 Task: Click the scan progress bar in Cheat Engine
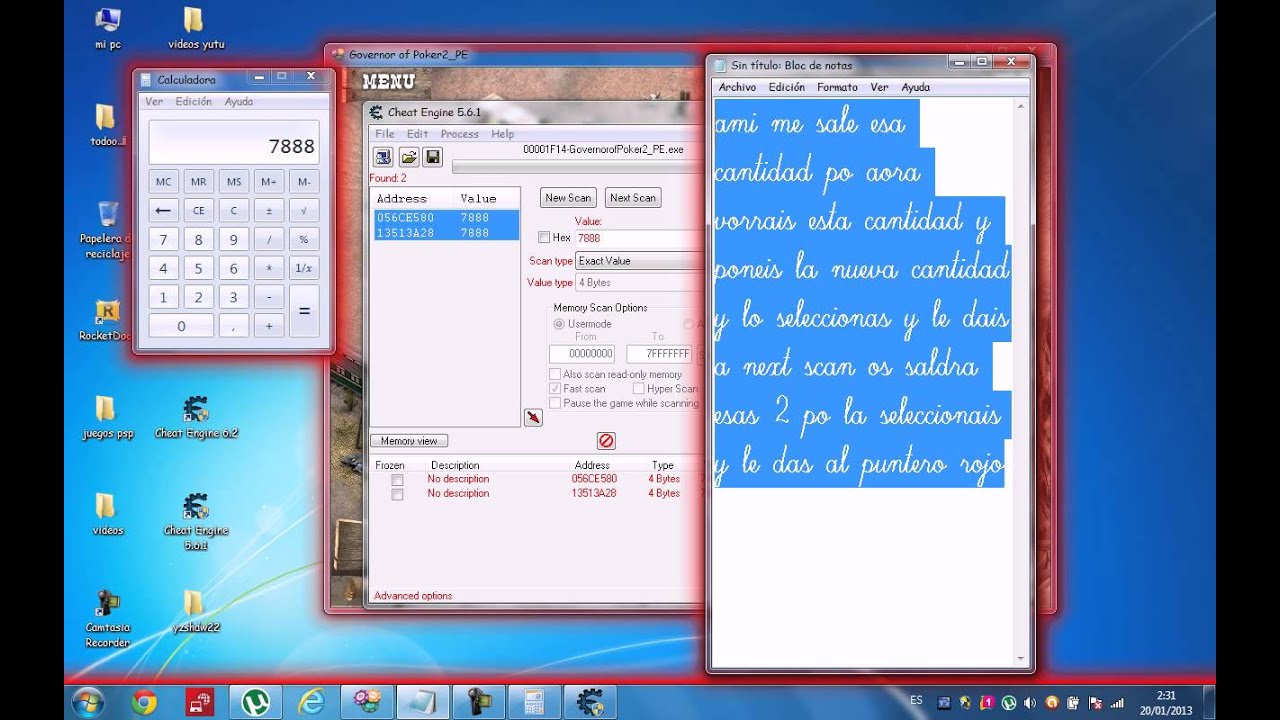coord(578,166)
